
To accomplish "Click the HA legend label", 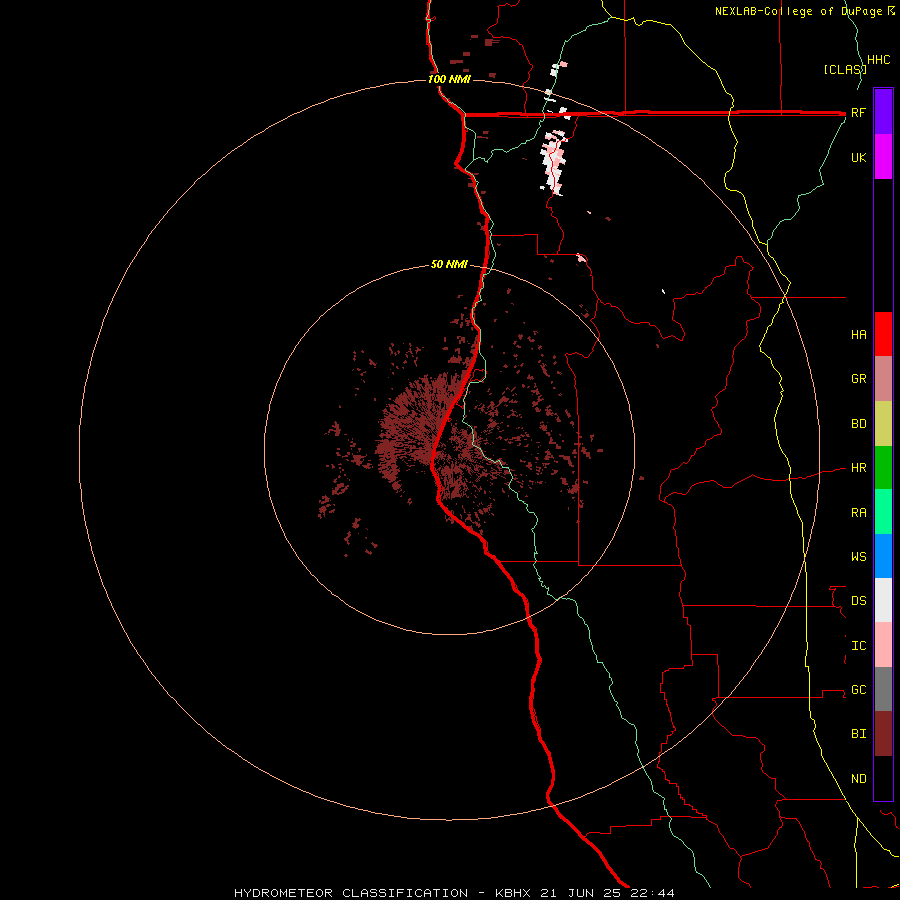I will click(x=858, y=335).
